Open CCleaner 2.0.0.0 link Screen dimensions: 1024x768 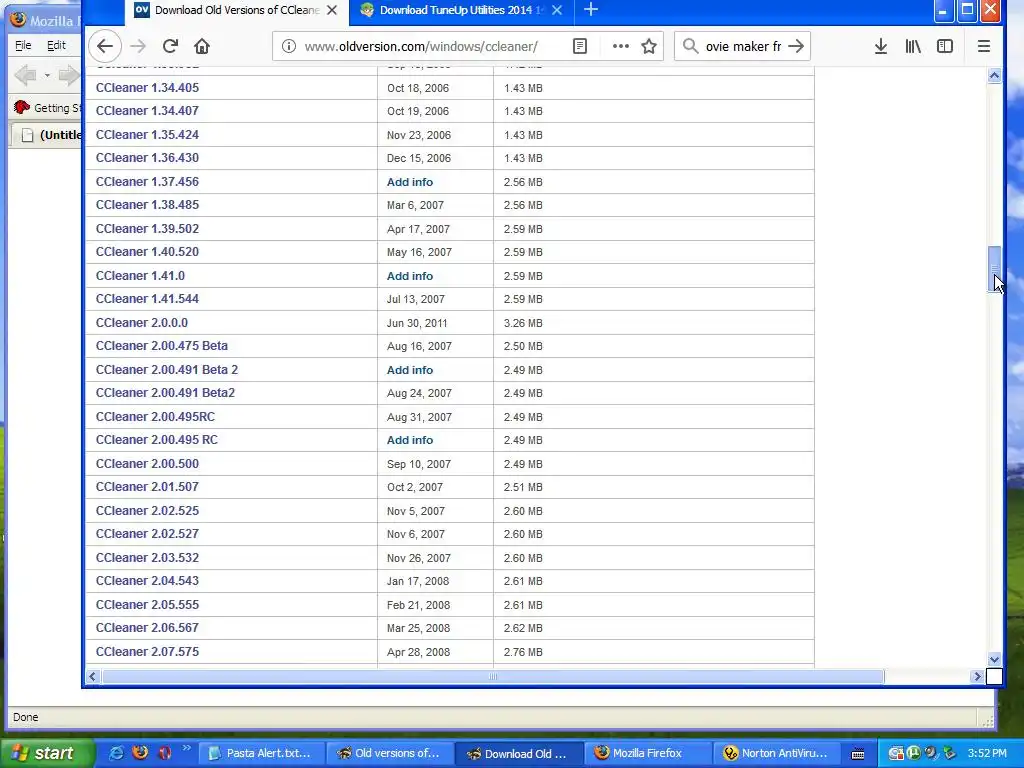tap(142, 323)
